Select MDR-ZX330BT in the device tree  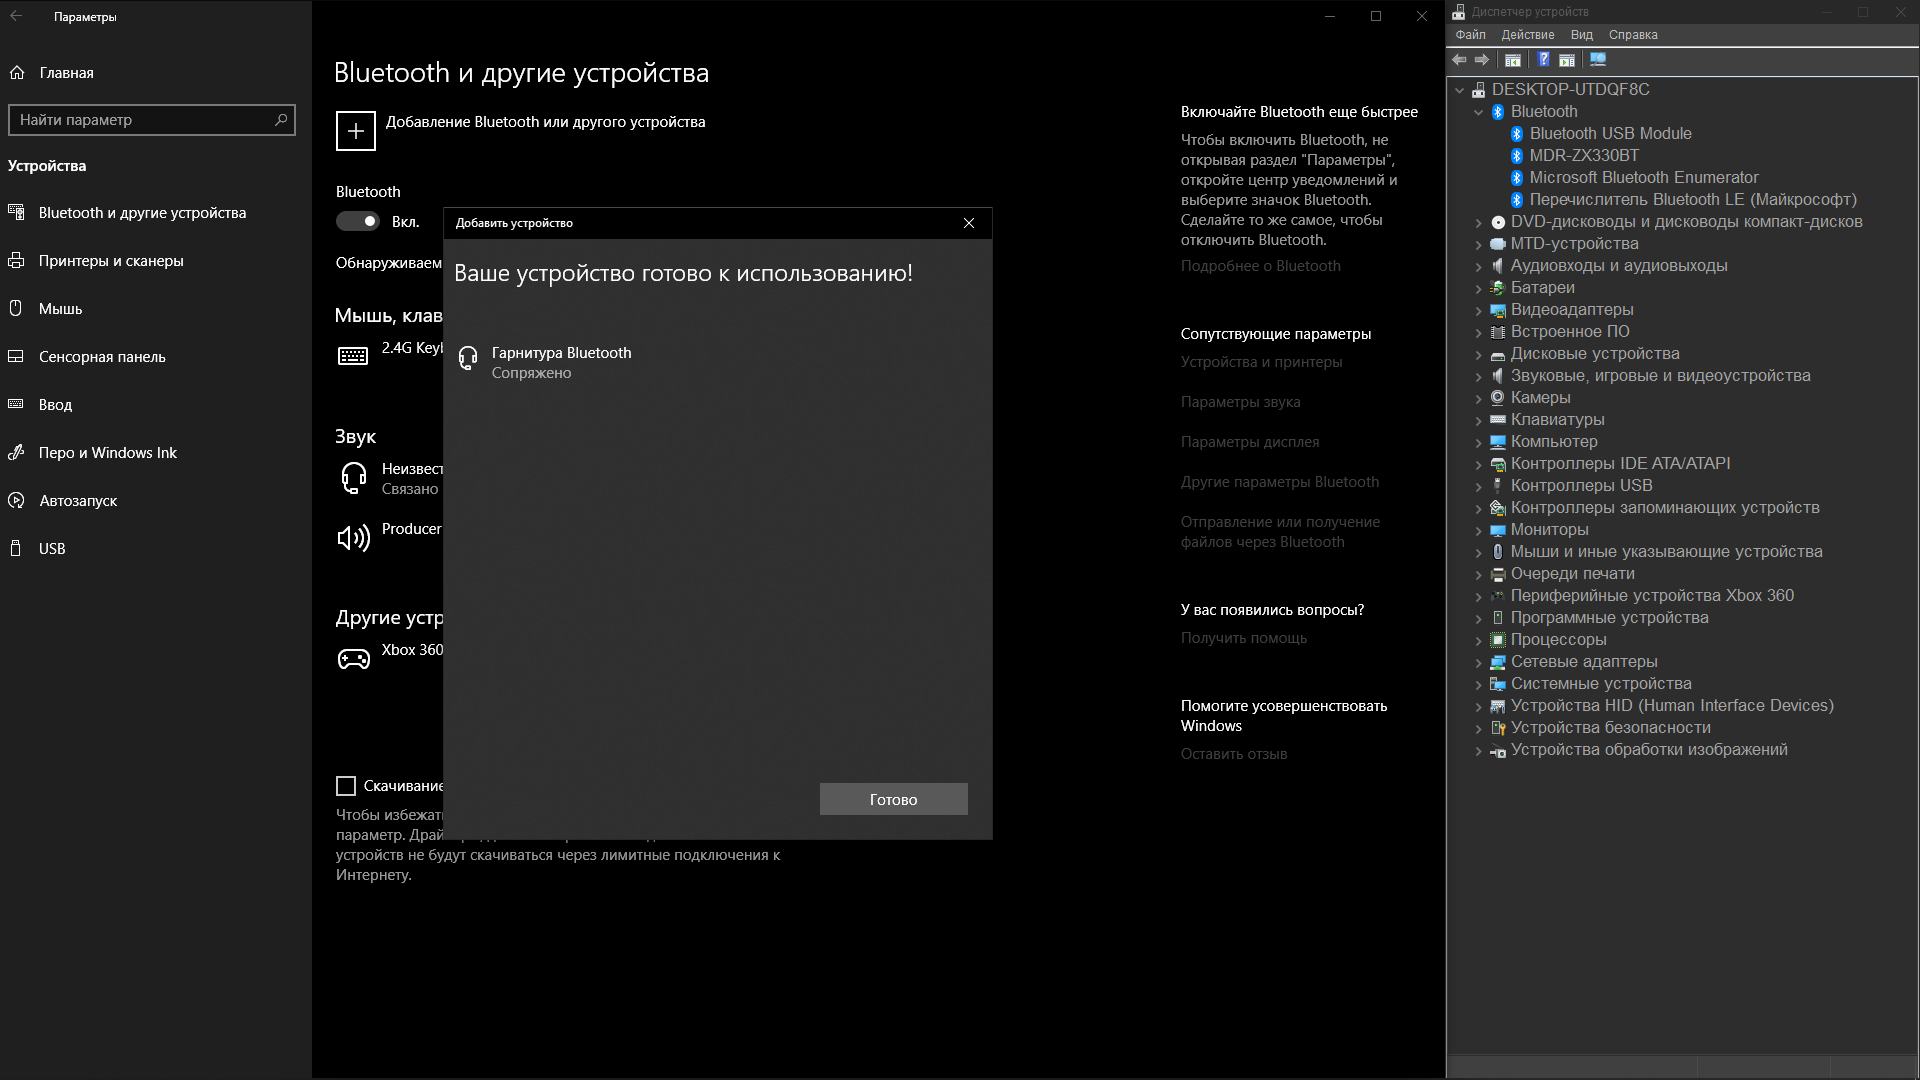pos(1583,155)
